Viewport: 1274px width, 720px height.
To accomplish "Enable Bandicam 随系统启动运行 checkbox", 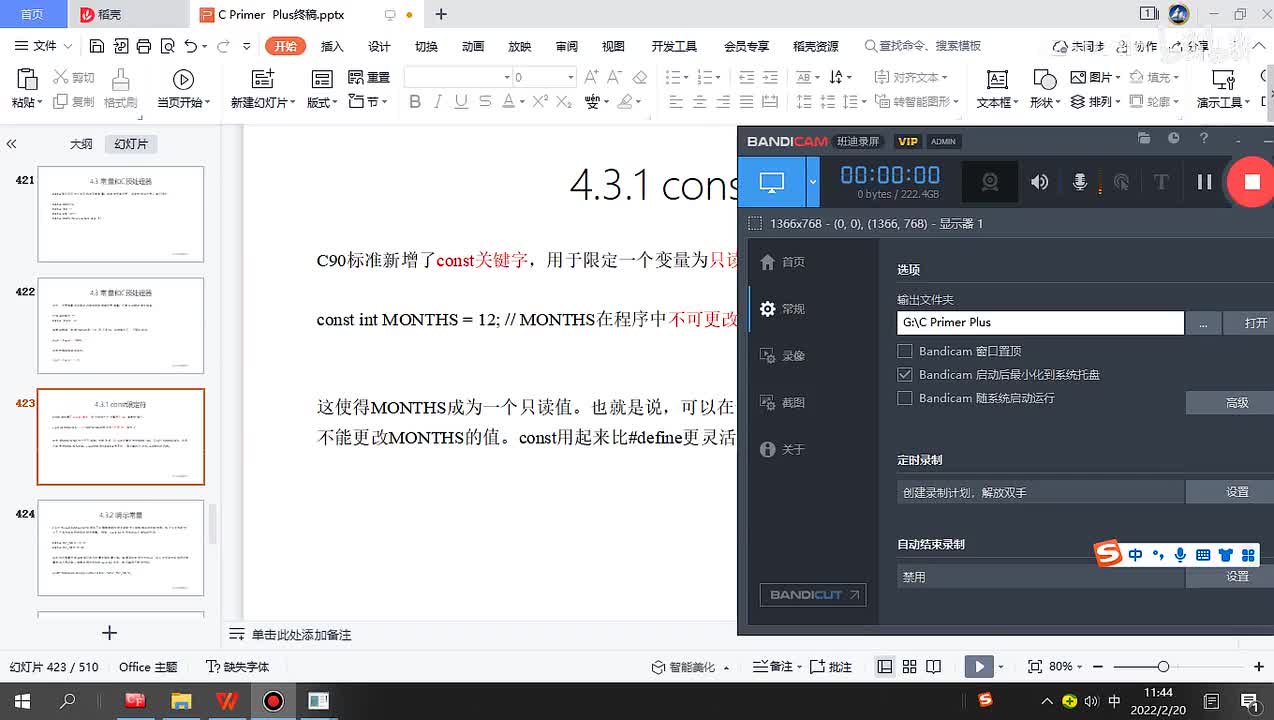I will click(905, 398).
